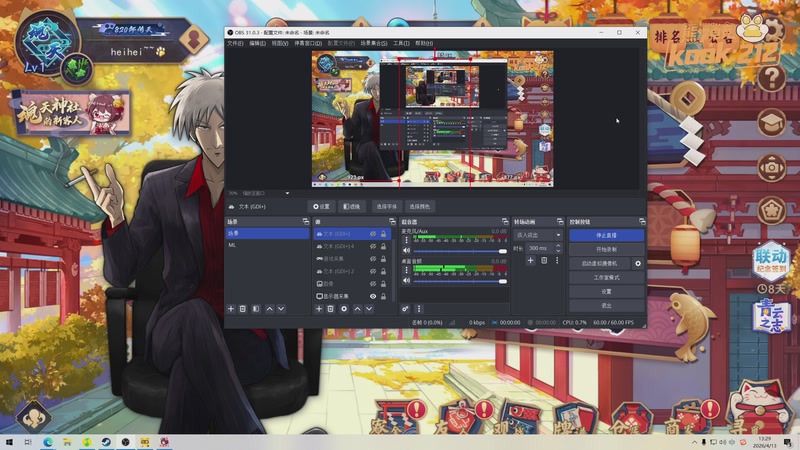This screenshot has height=450, width=800.
Task: Pop out the 混音器 dock with float icon
Action: point(505,221)
